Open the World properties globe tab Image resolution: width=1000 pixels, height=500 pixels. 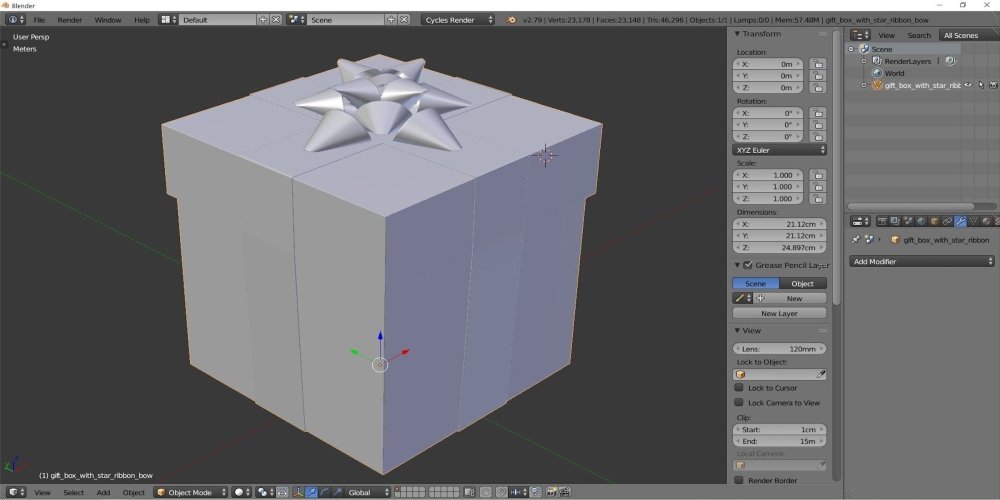pyautogui.click(x=921, y=221)
